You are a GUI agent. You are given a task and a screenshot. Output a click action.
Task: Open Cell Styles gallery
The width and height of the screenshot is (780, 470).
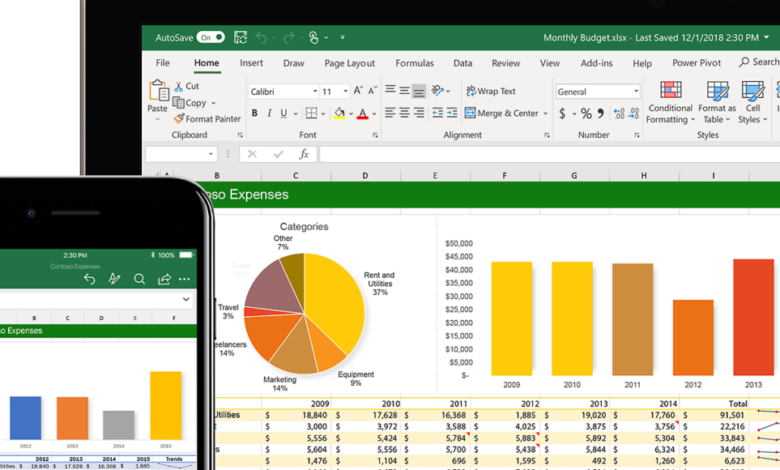[753, 103]
